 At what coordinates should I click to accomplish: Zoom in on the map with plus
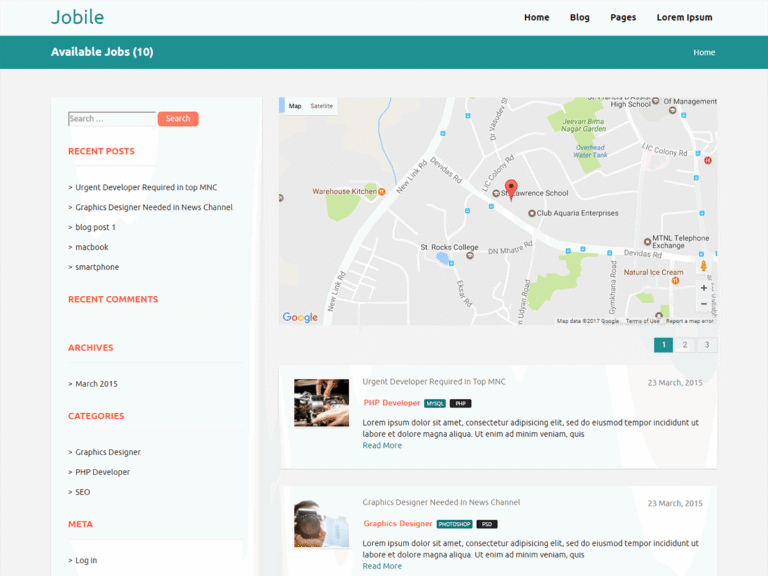[x=704, y=288]
